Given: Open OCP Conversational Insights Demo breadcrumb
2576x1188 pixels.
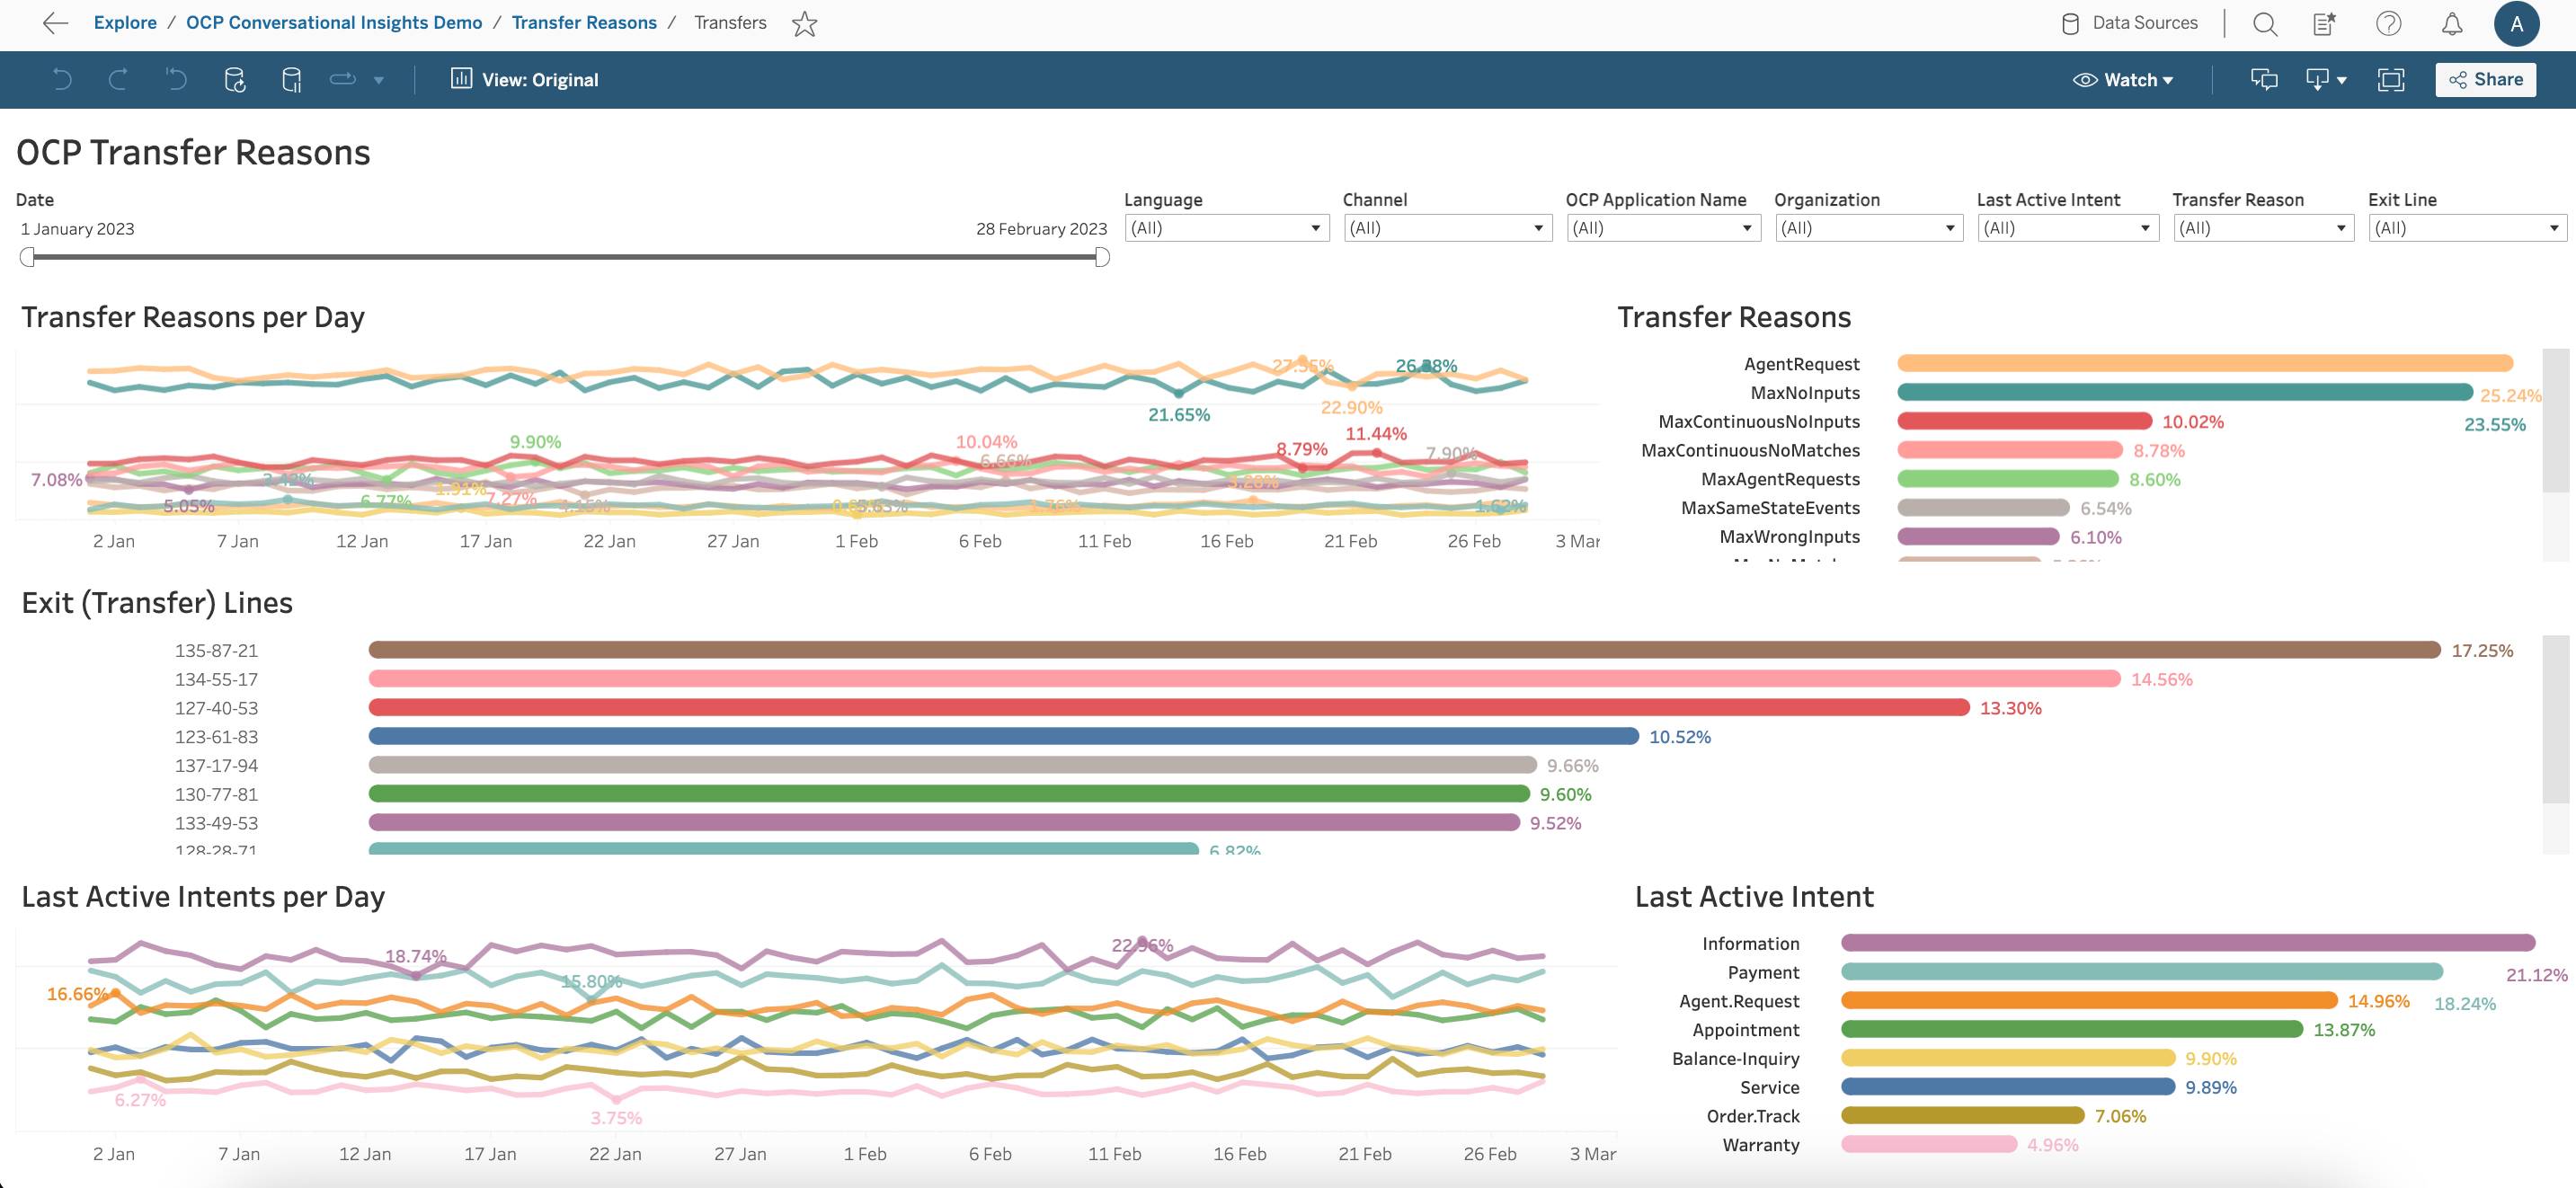Looking at the screenshot, I should [x=334, y=23].
